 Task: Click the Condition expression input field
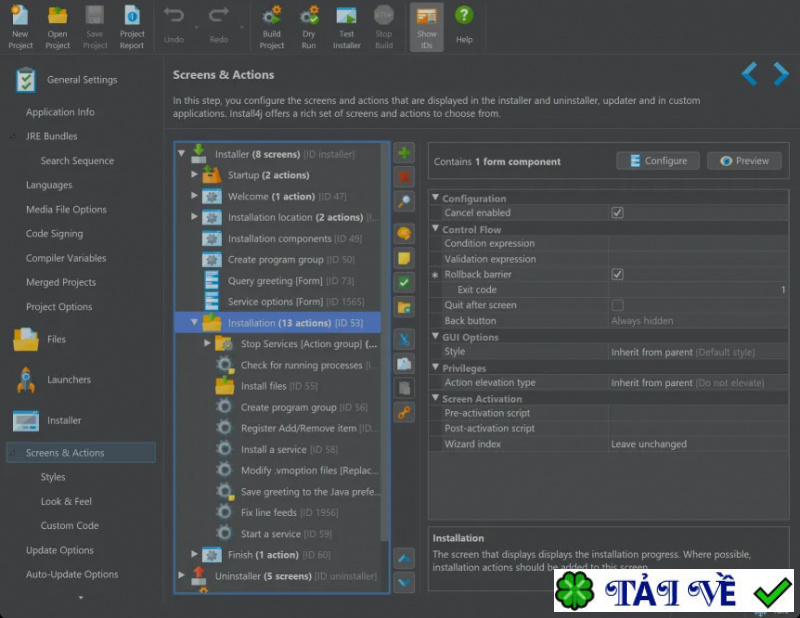[x=698, y=243]
